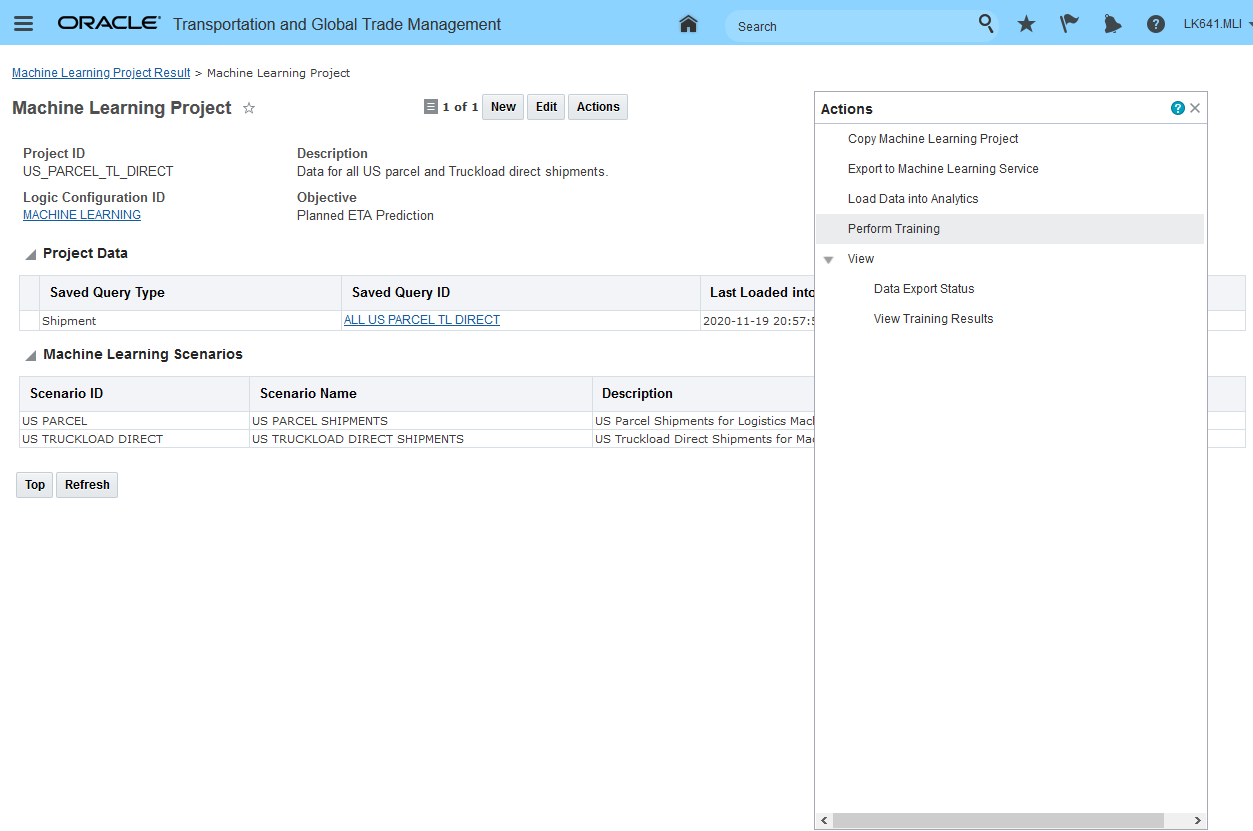1253x831 pixels.
Task: Click the Saved Query ID column header
Action: point(521,293)
